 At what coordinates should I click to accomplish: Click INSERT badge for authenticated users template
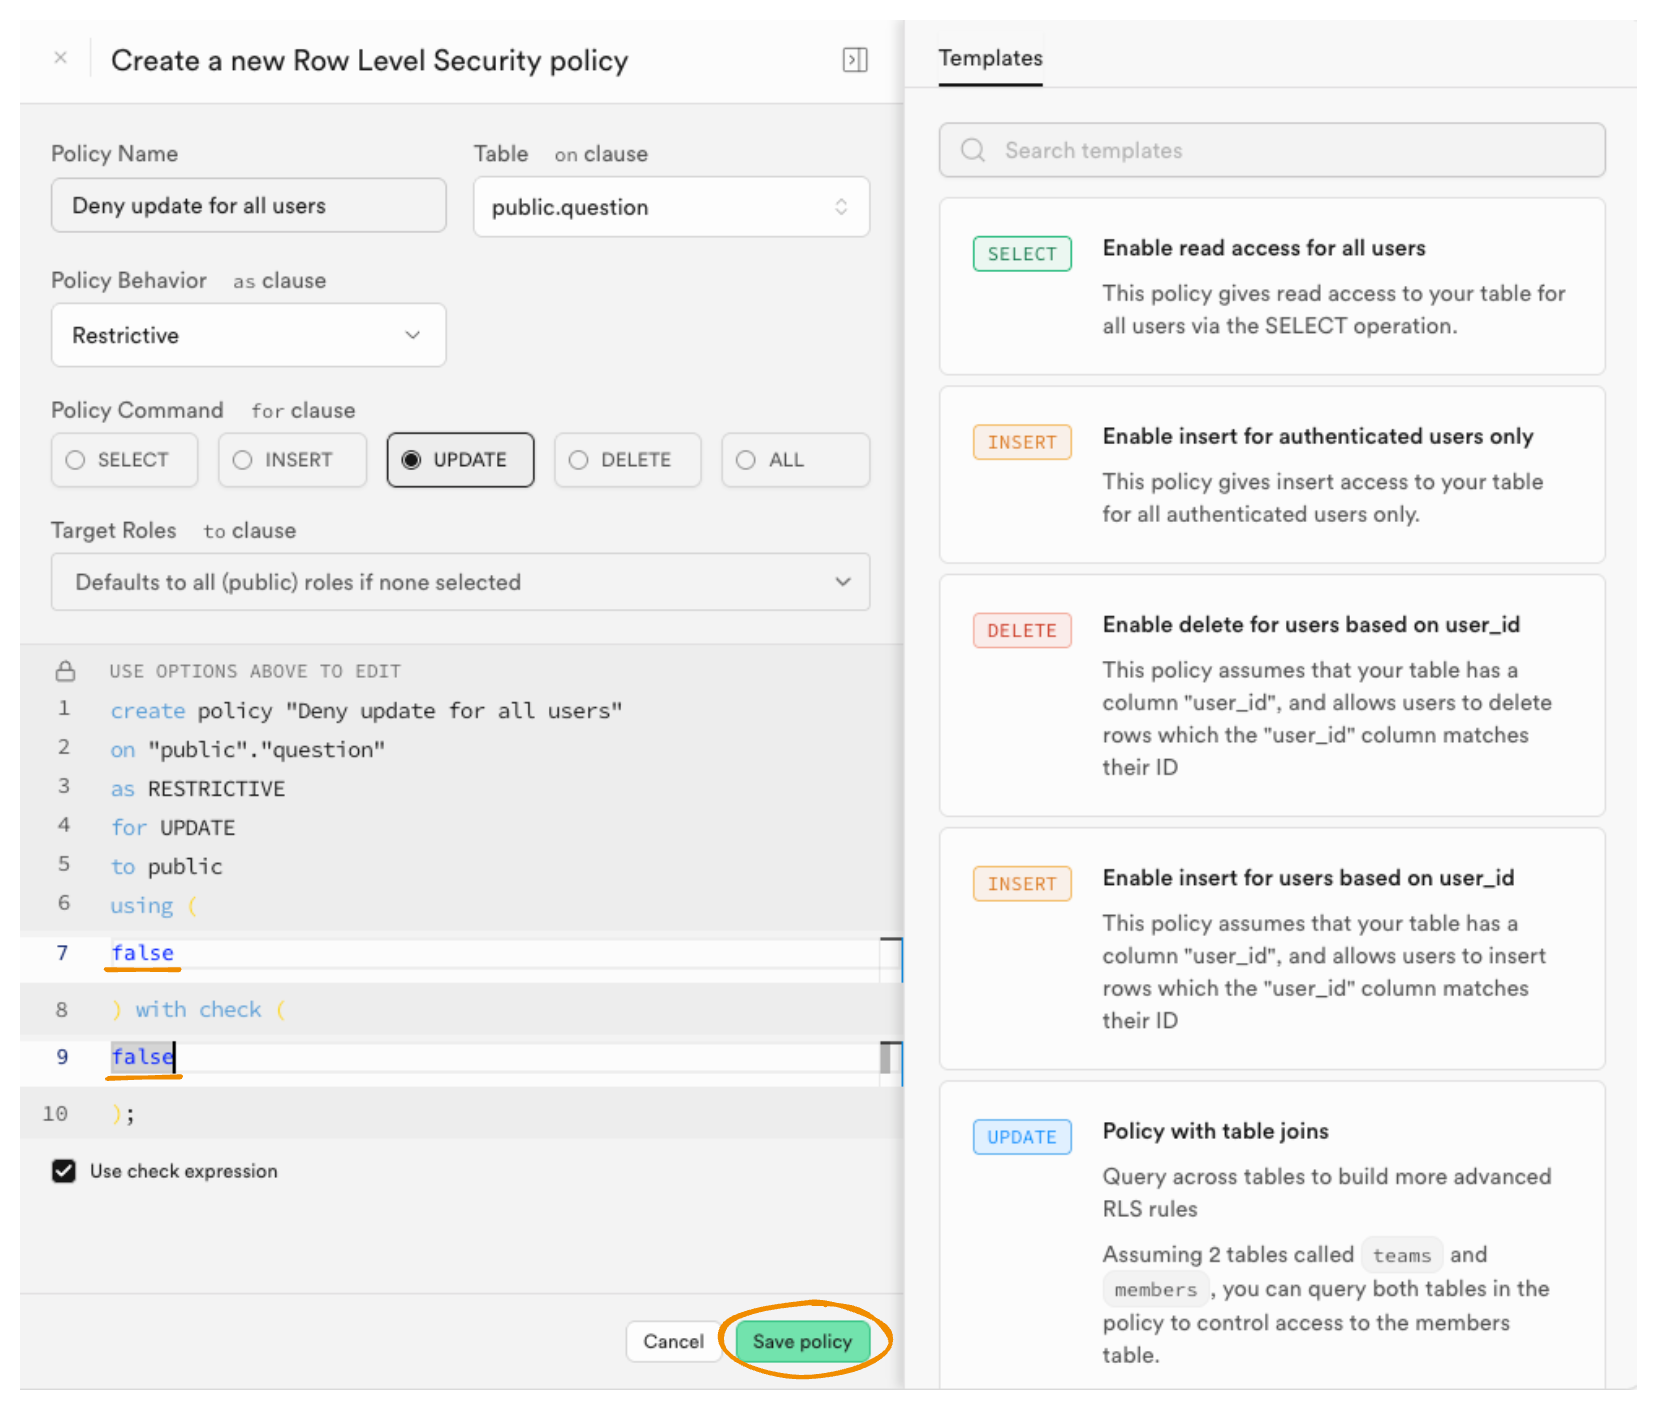pyautogui.click(x=1021, y=442)
